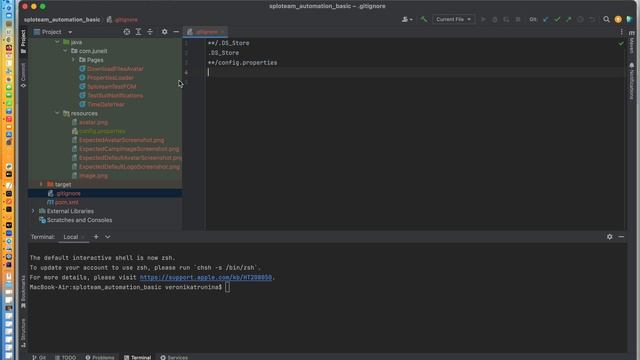Click the Run with Coverage icon
Screen dimensions: 640x360
click(x=506, y=19)
